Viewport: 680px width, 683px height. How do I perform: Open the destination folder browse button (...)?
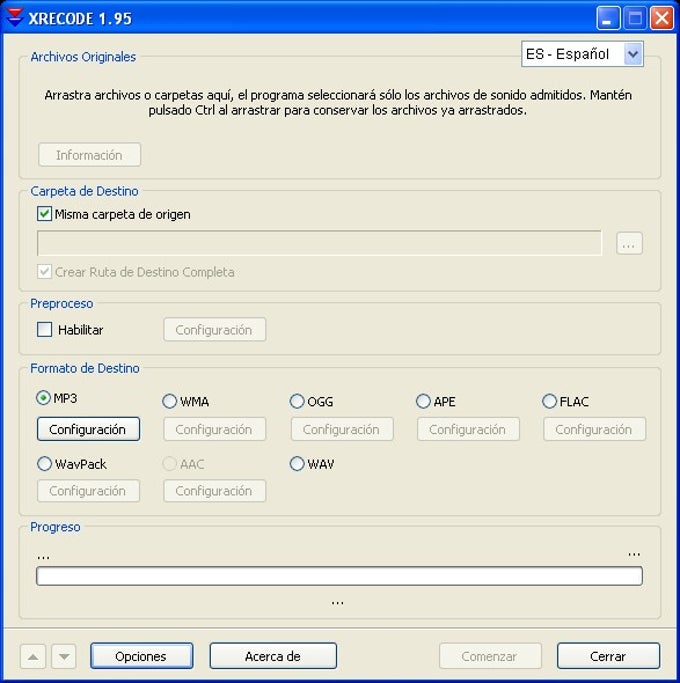point(629,243)
